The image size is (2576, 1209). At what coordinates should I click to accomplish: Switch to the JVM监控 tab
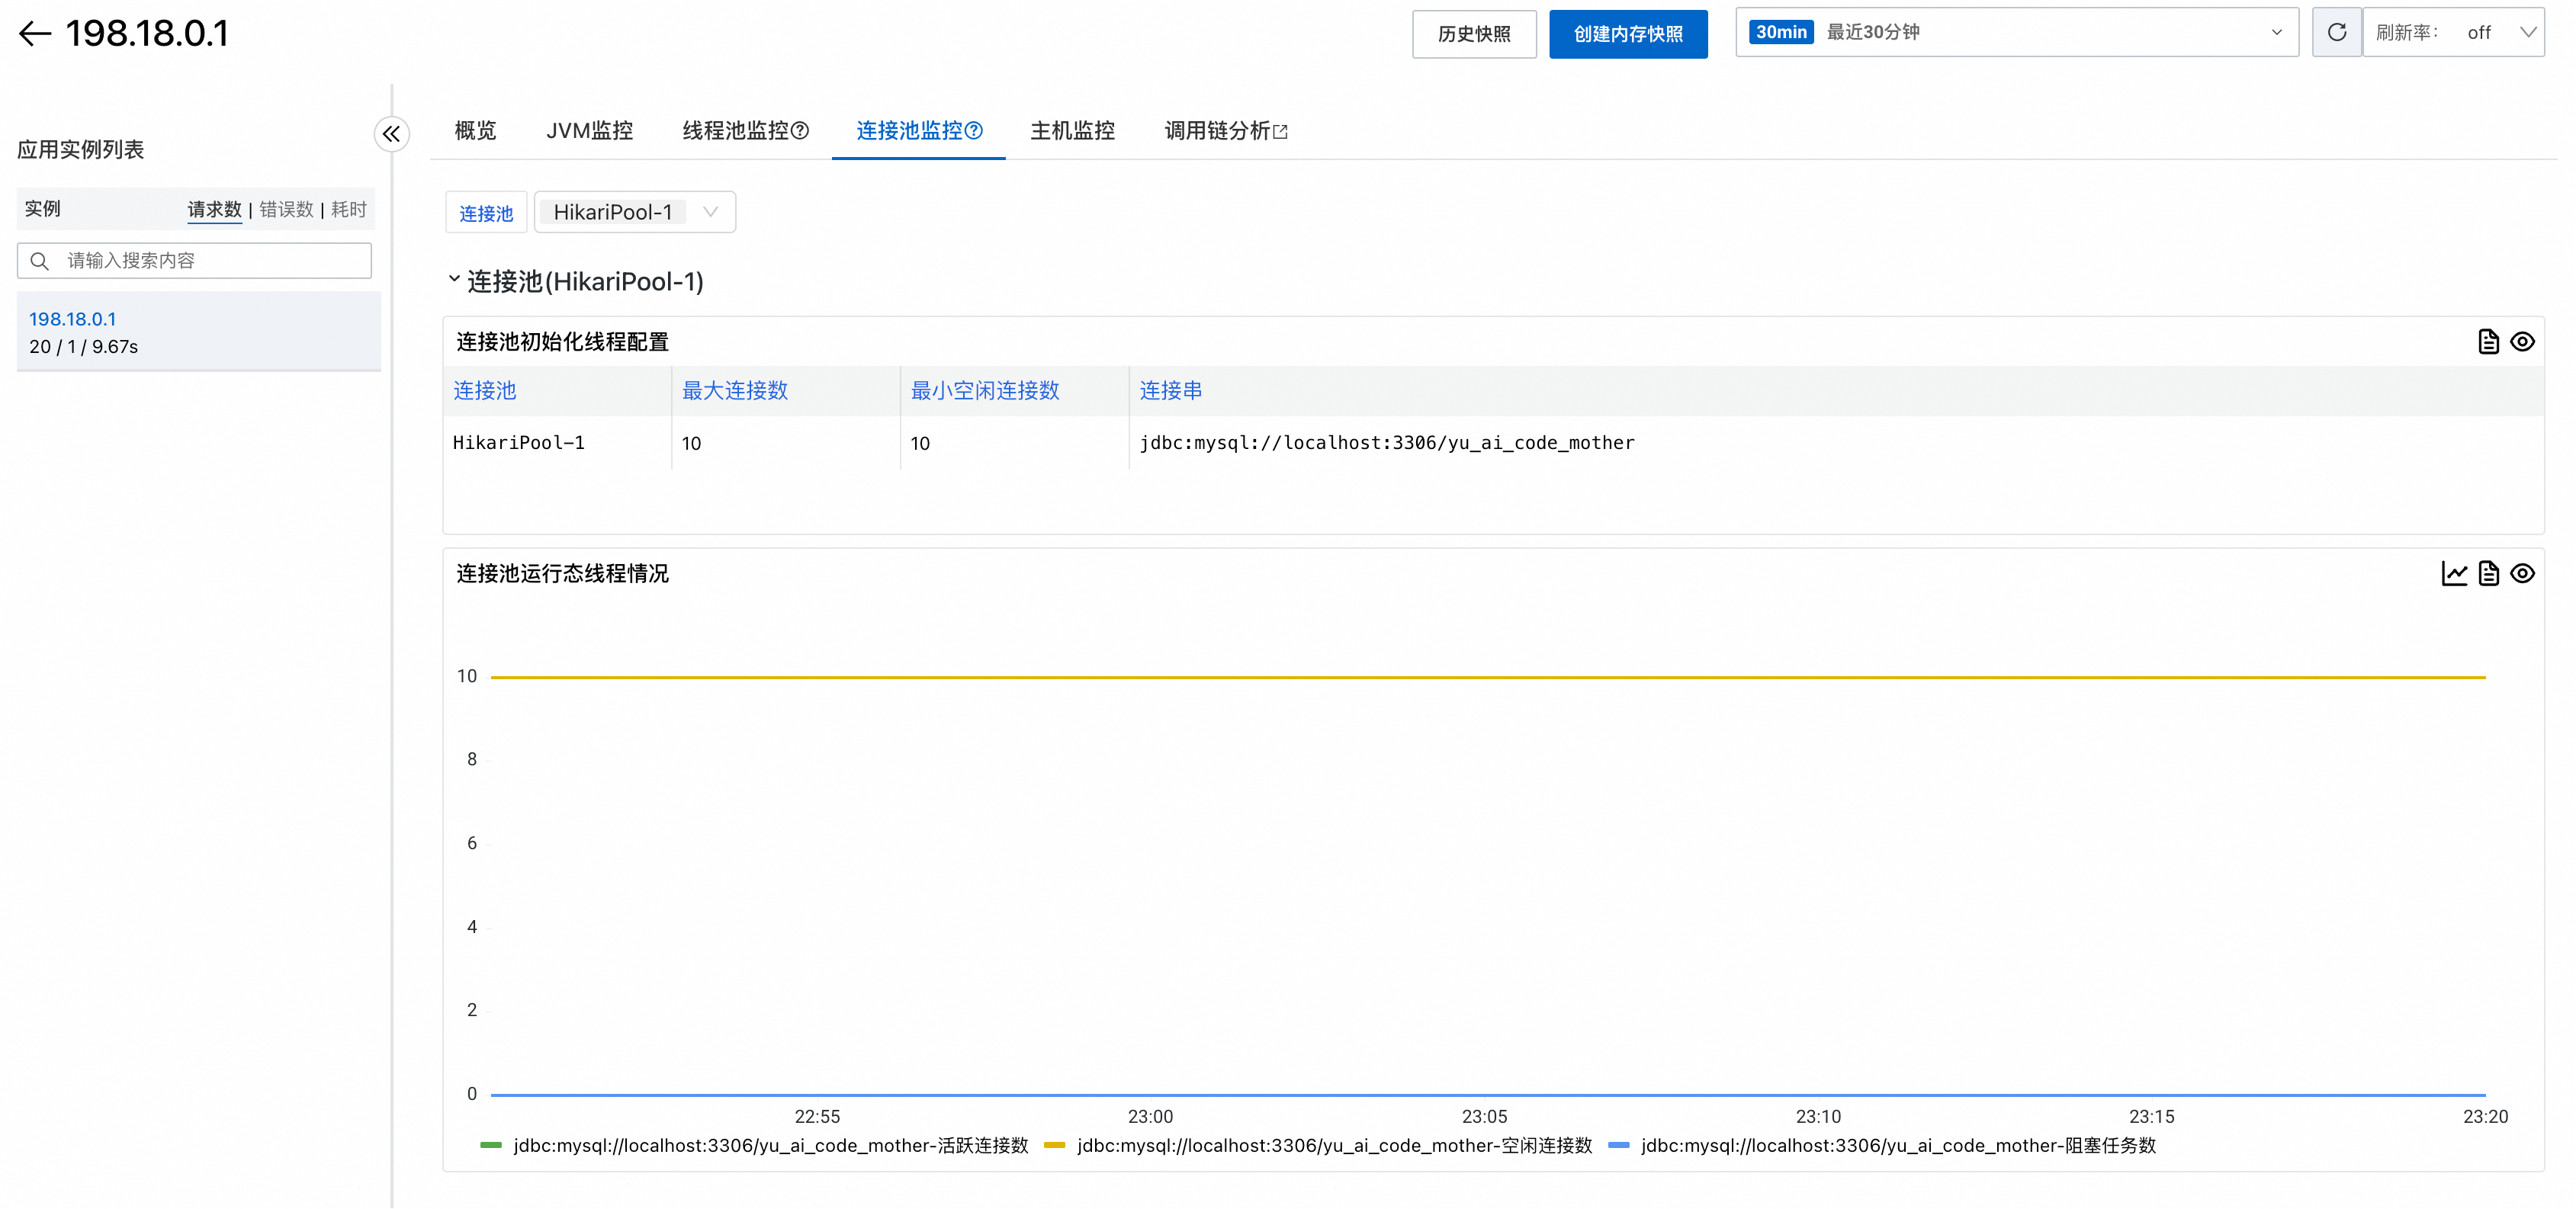point(589,131)
